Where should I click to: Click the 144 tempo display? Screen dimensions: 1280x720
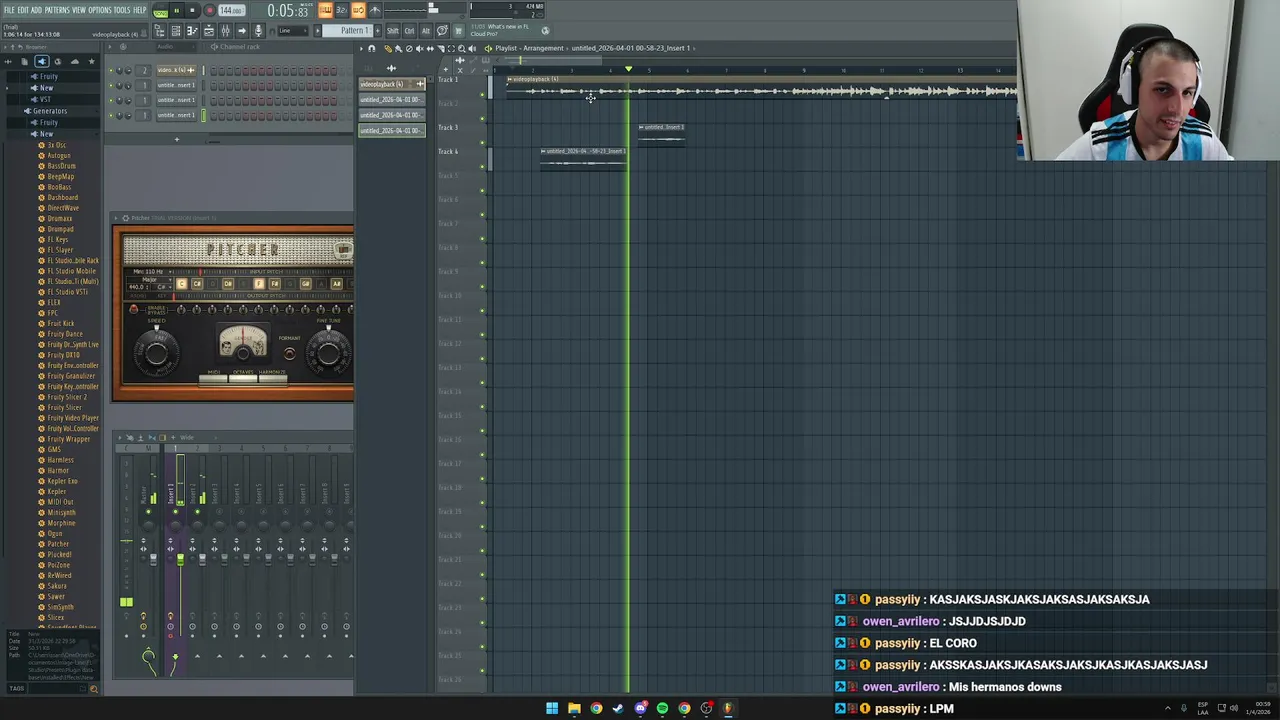click(x=231, y=11)
